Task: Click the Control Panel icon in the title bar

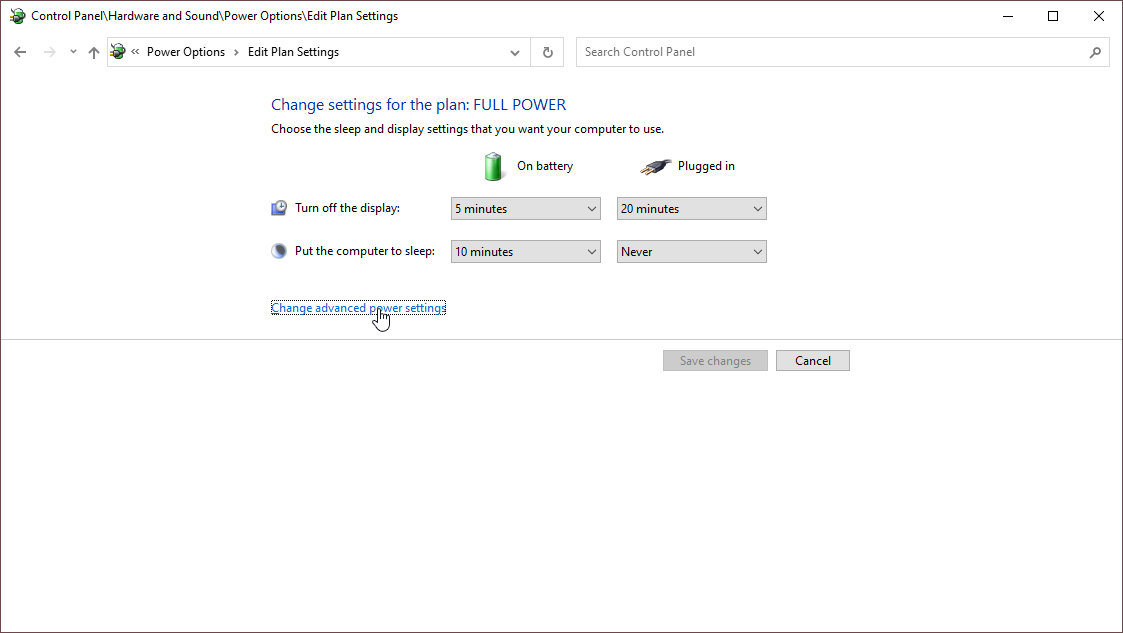Action: click(x=17, y=15)
